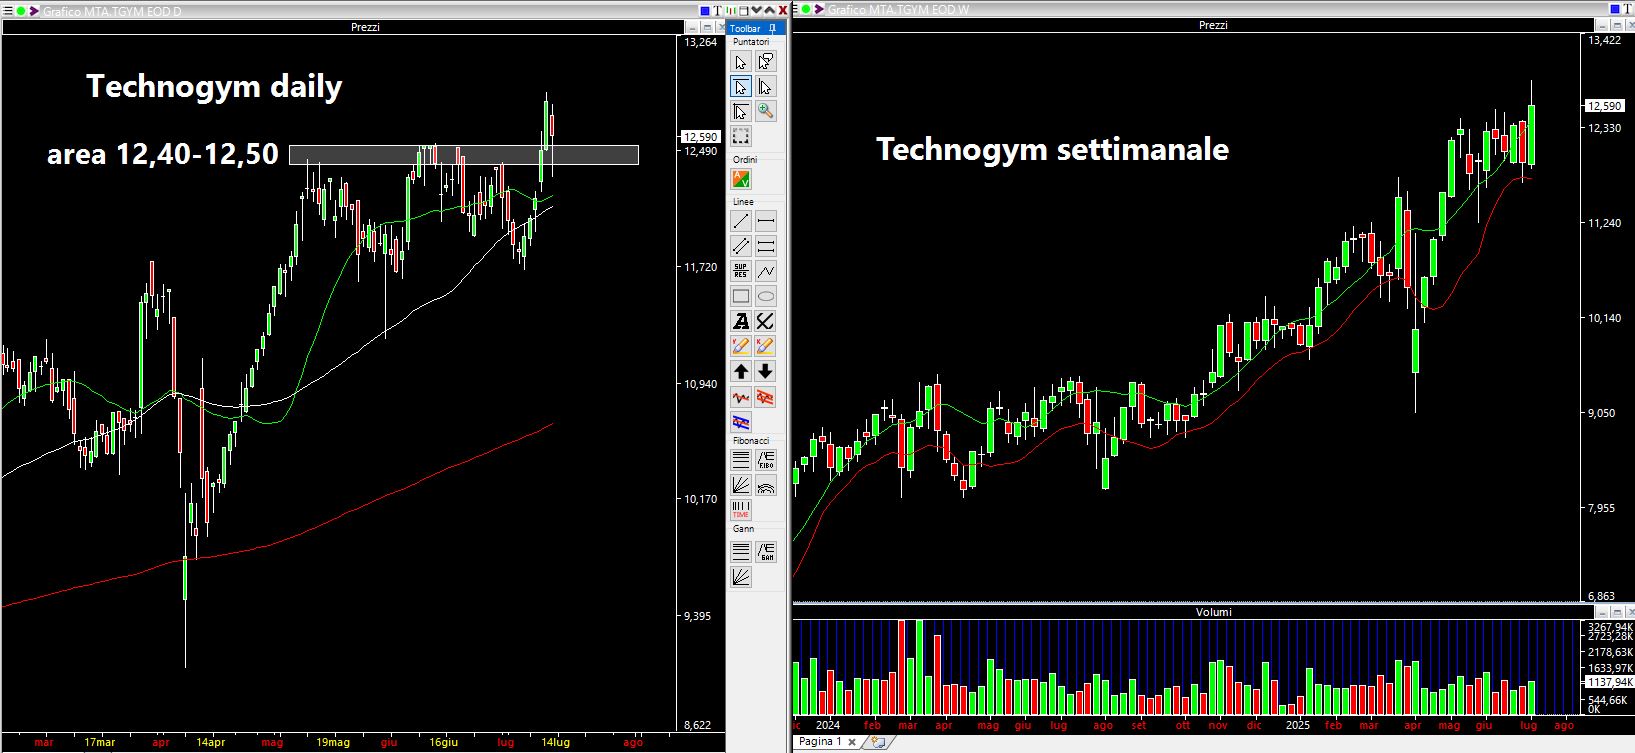Click the 'Technogym daily' annotation text
Image resolution: width=1635 pixels, height=753 pixels.
coord(214,87)
